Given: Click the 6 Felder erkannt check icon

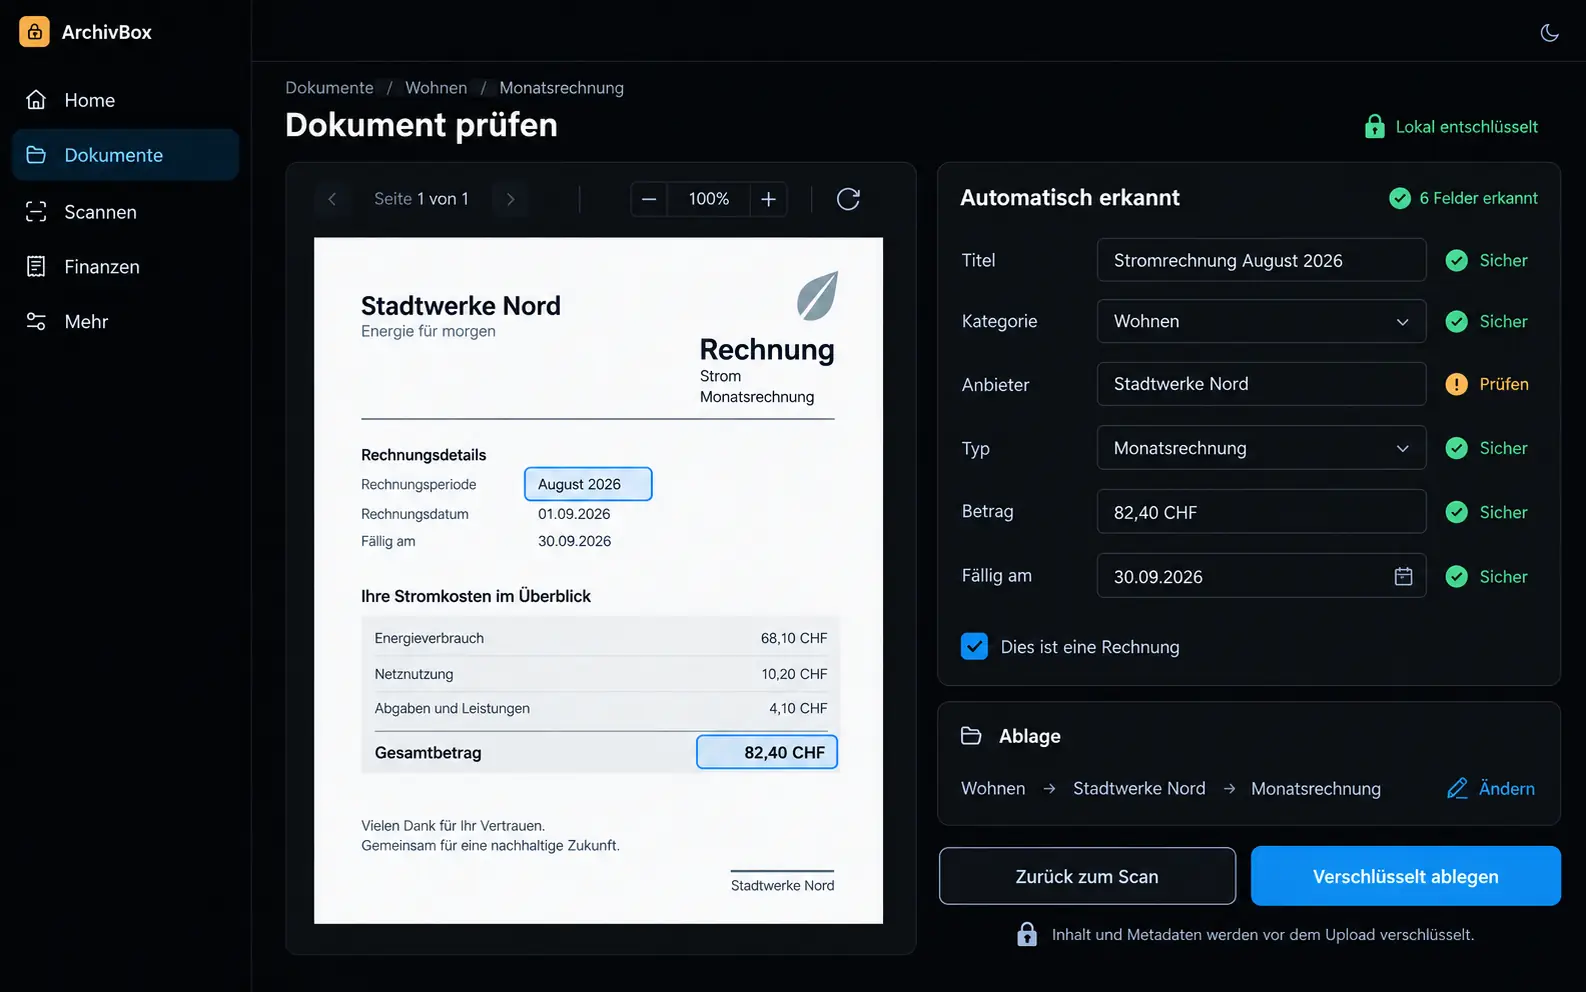Looking at the screenshot, I should (1400, 198).
